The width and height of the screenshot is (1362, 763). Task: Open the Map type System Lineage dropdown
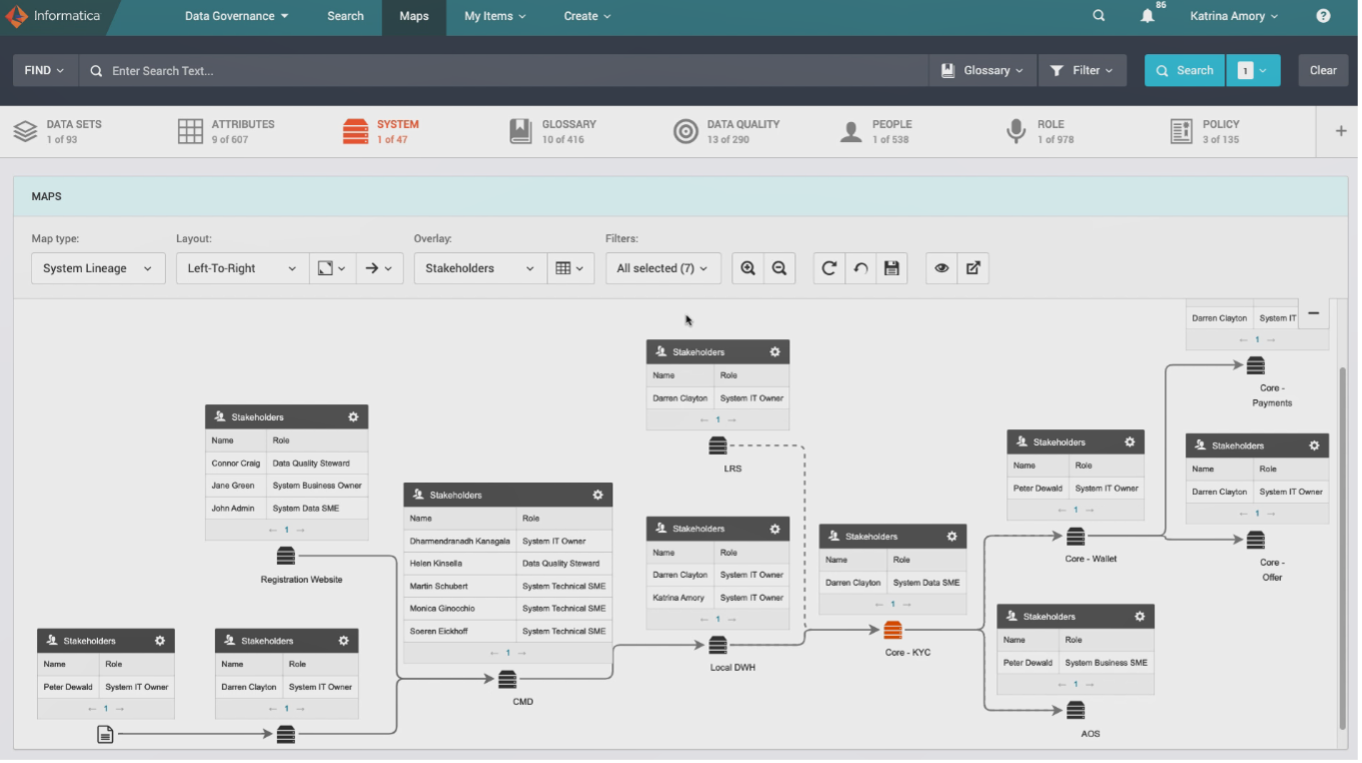tap(97, 268)
